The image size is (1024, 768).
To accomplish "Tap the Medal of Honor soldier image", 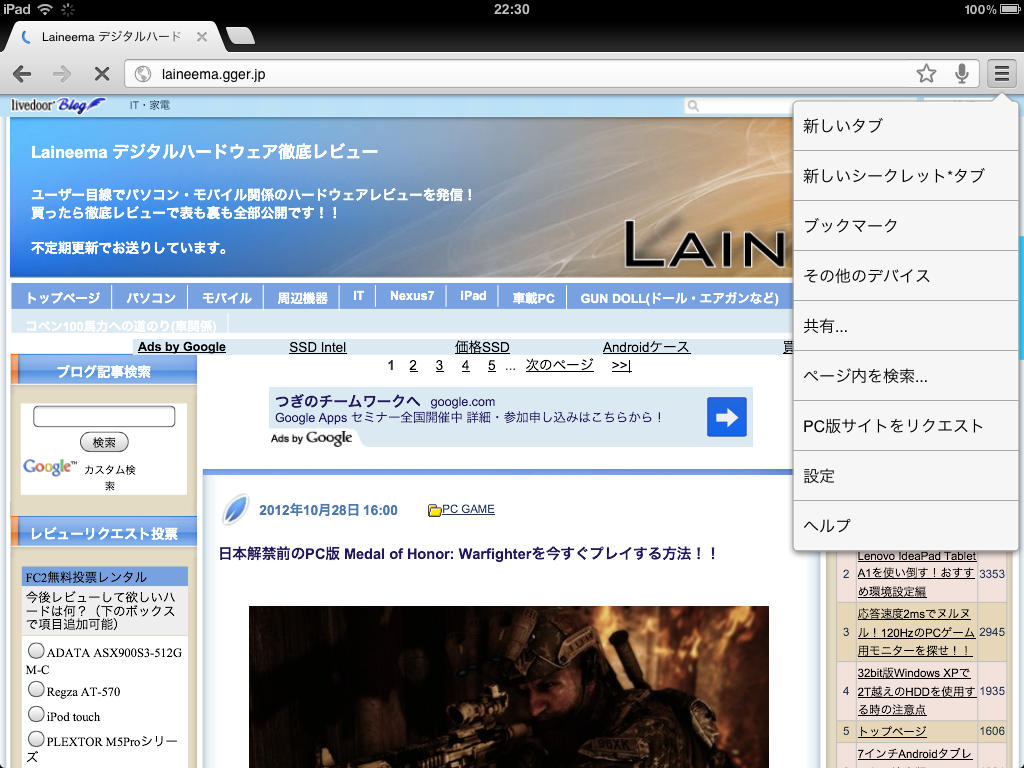I will pyautogui.click(x=509, y=687).
